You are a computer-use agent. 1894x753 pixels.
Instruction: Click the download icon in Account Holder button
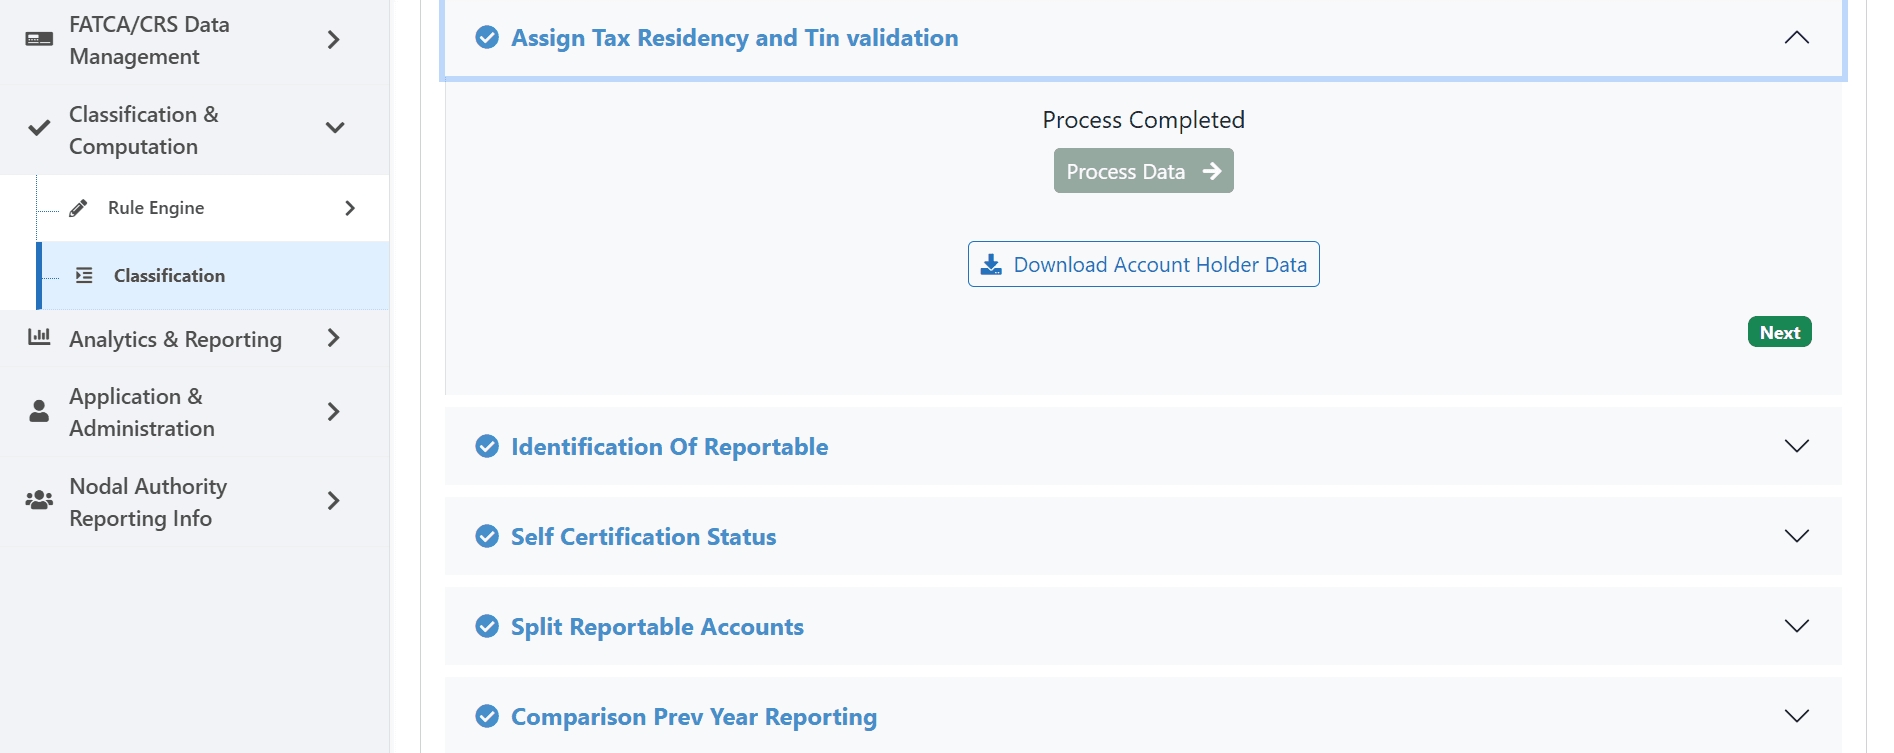pyautogui.click(x=991, y=264)
